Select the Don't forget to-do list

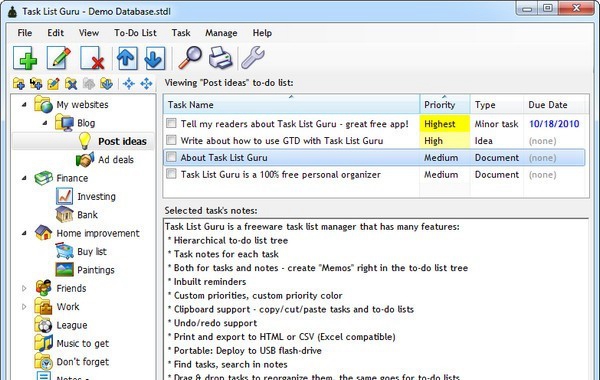(82, 362)
